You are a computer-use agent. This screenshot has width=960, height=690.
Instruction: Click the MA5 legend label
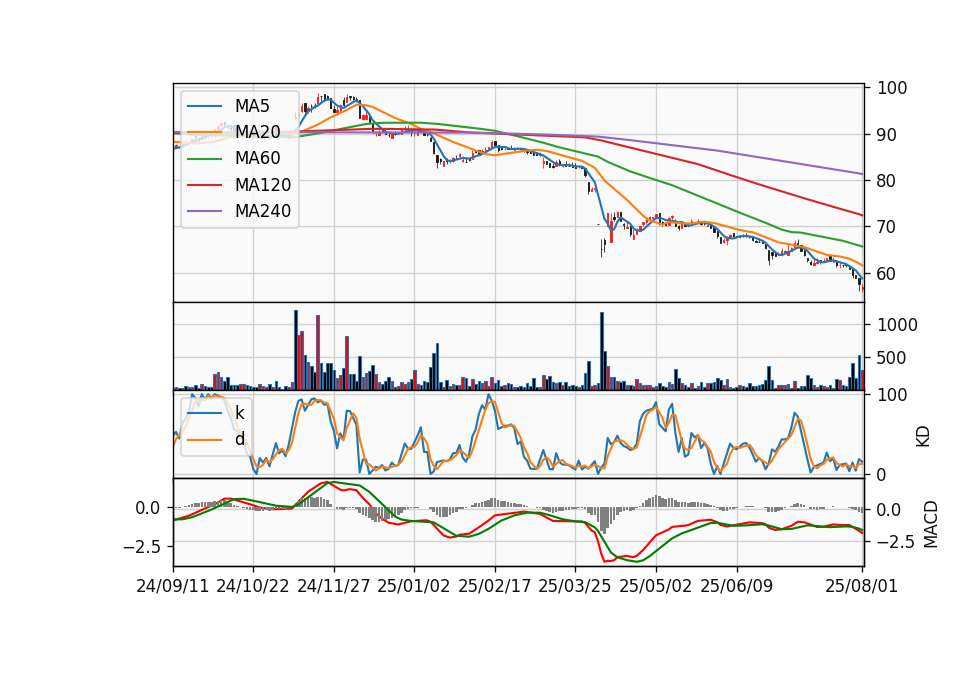coord(252,106)
